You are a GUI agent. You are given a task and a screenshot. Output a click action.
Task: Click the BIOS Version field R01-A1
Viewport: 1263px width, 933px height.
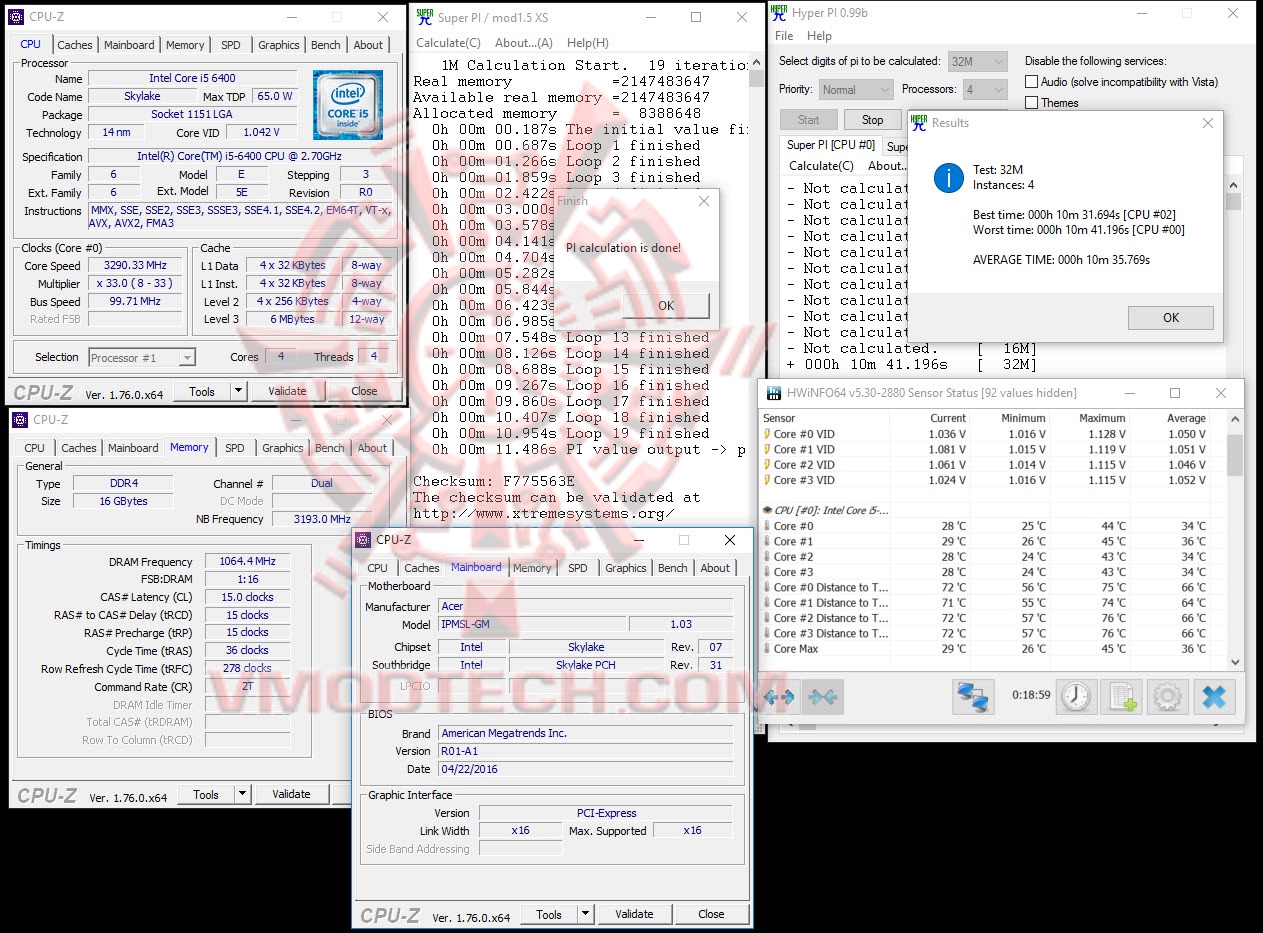click(586, 751)
